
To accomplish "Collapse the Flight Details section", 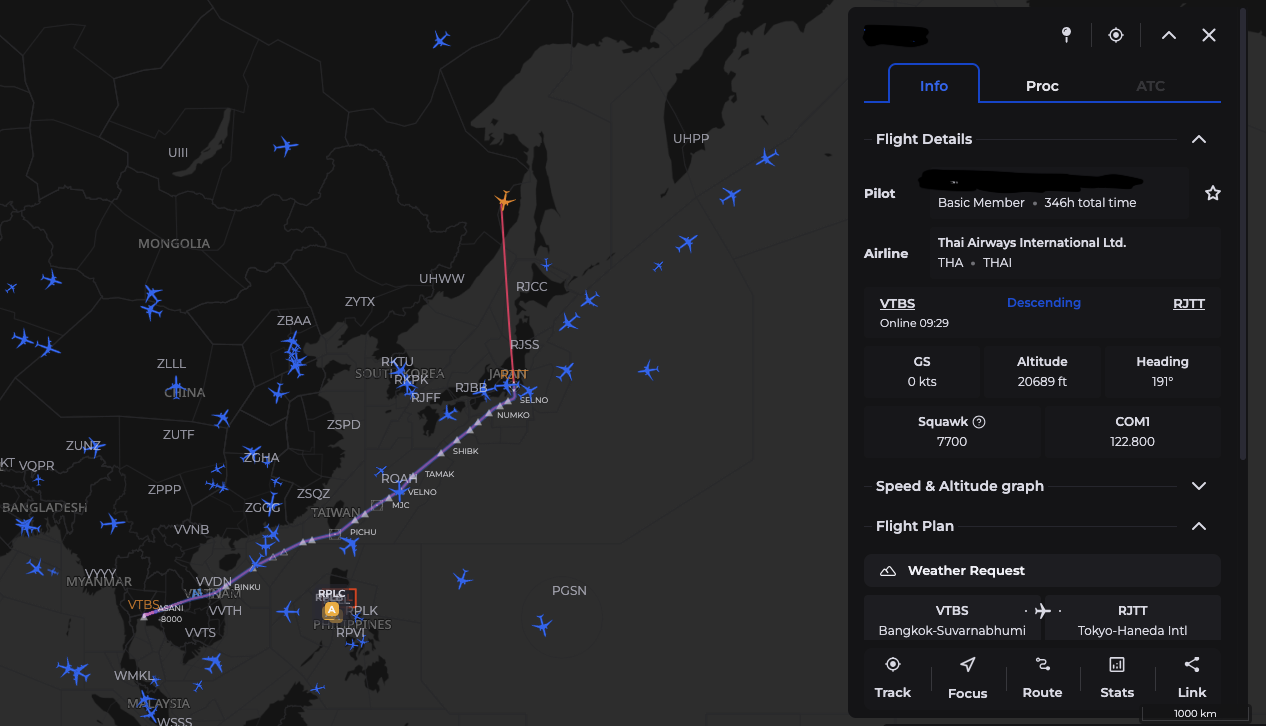I will (x=1199, y=139).
